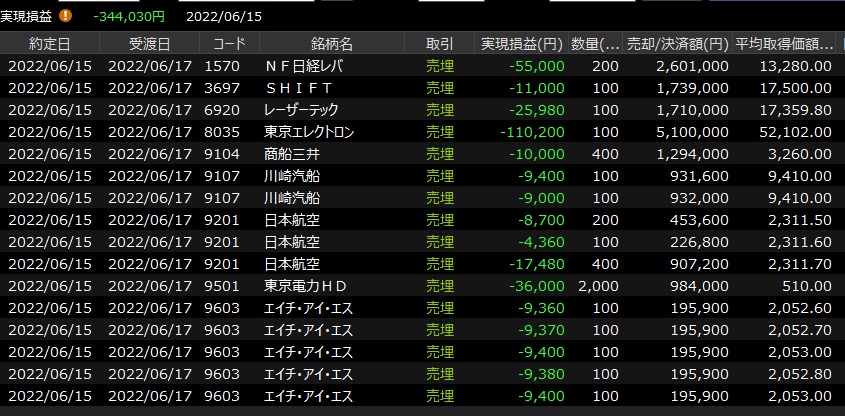
Task: Click the 売却/決済額(円) column header
Action: [677, 44]
